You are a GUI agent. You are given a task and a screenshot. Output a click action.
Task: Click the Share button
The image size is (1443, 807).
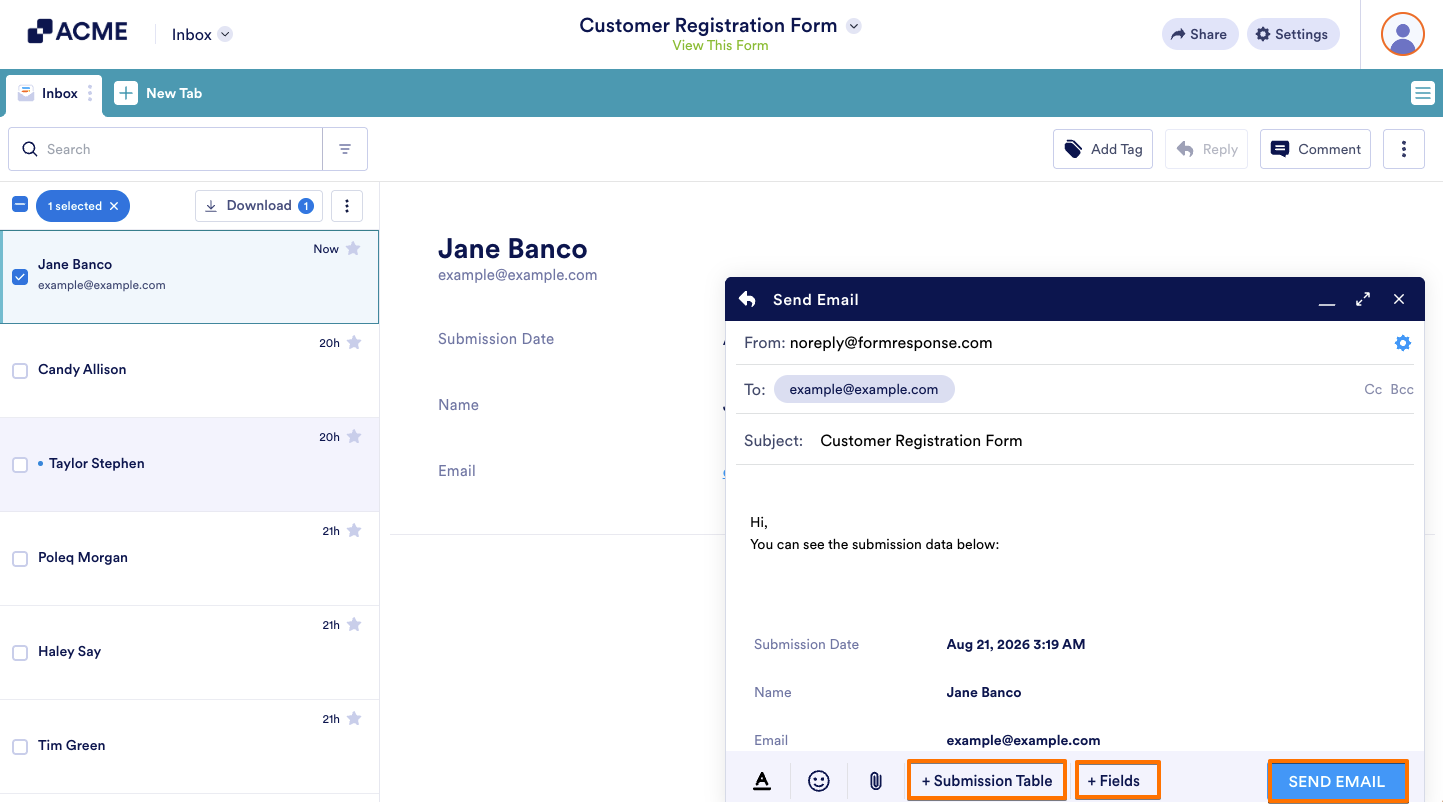pyautogui.click(x=1200, y=34)
